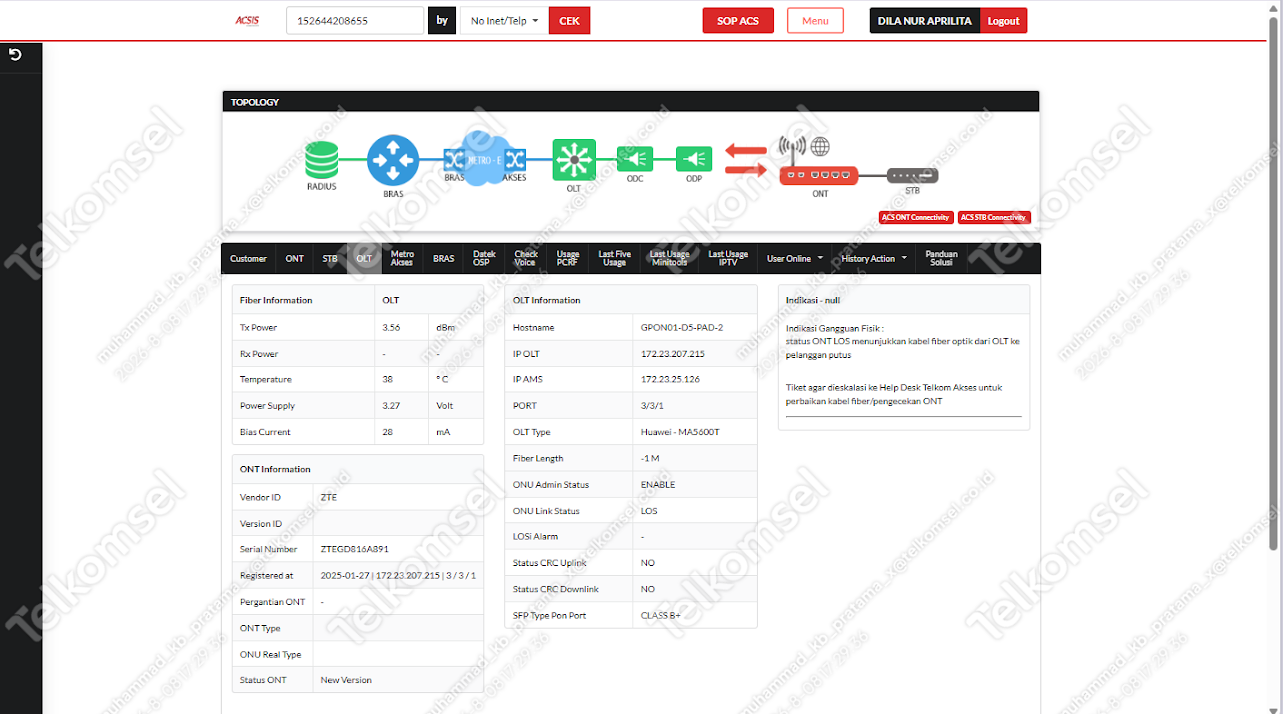Select the Registered at 2025-01-27 value
Image resolution: width=1283 pixels, height=714 pixels.
point(398,575)
